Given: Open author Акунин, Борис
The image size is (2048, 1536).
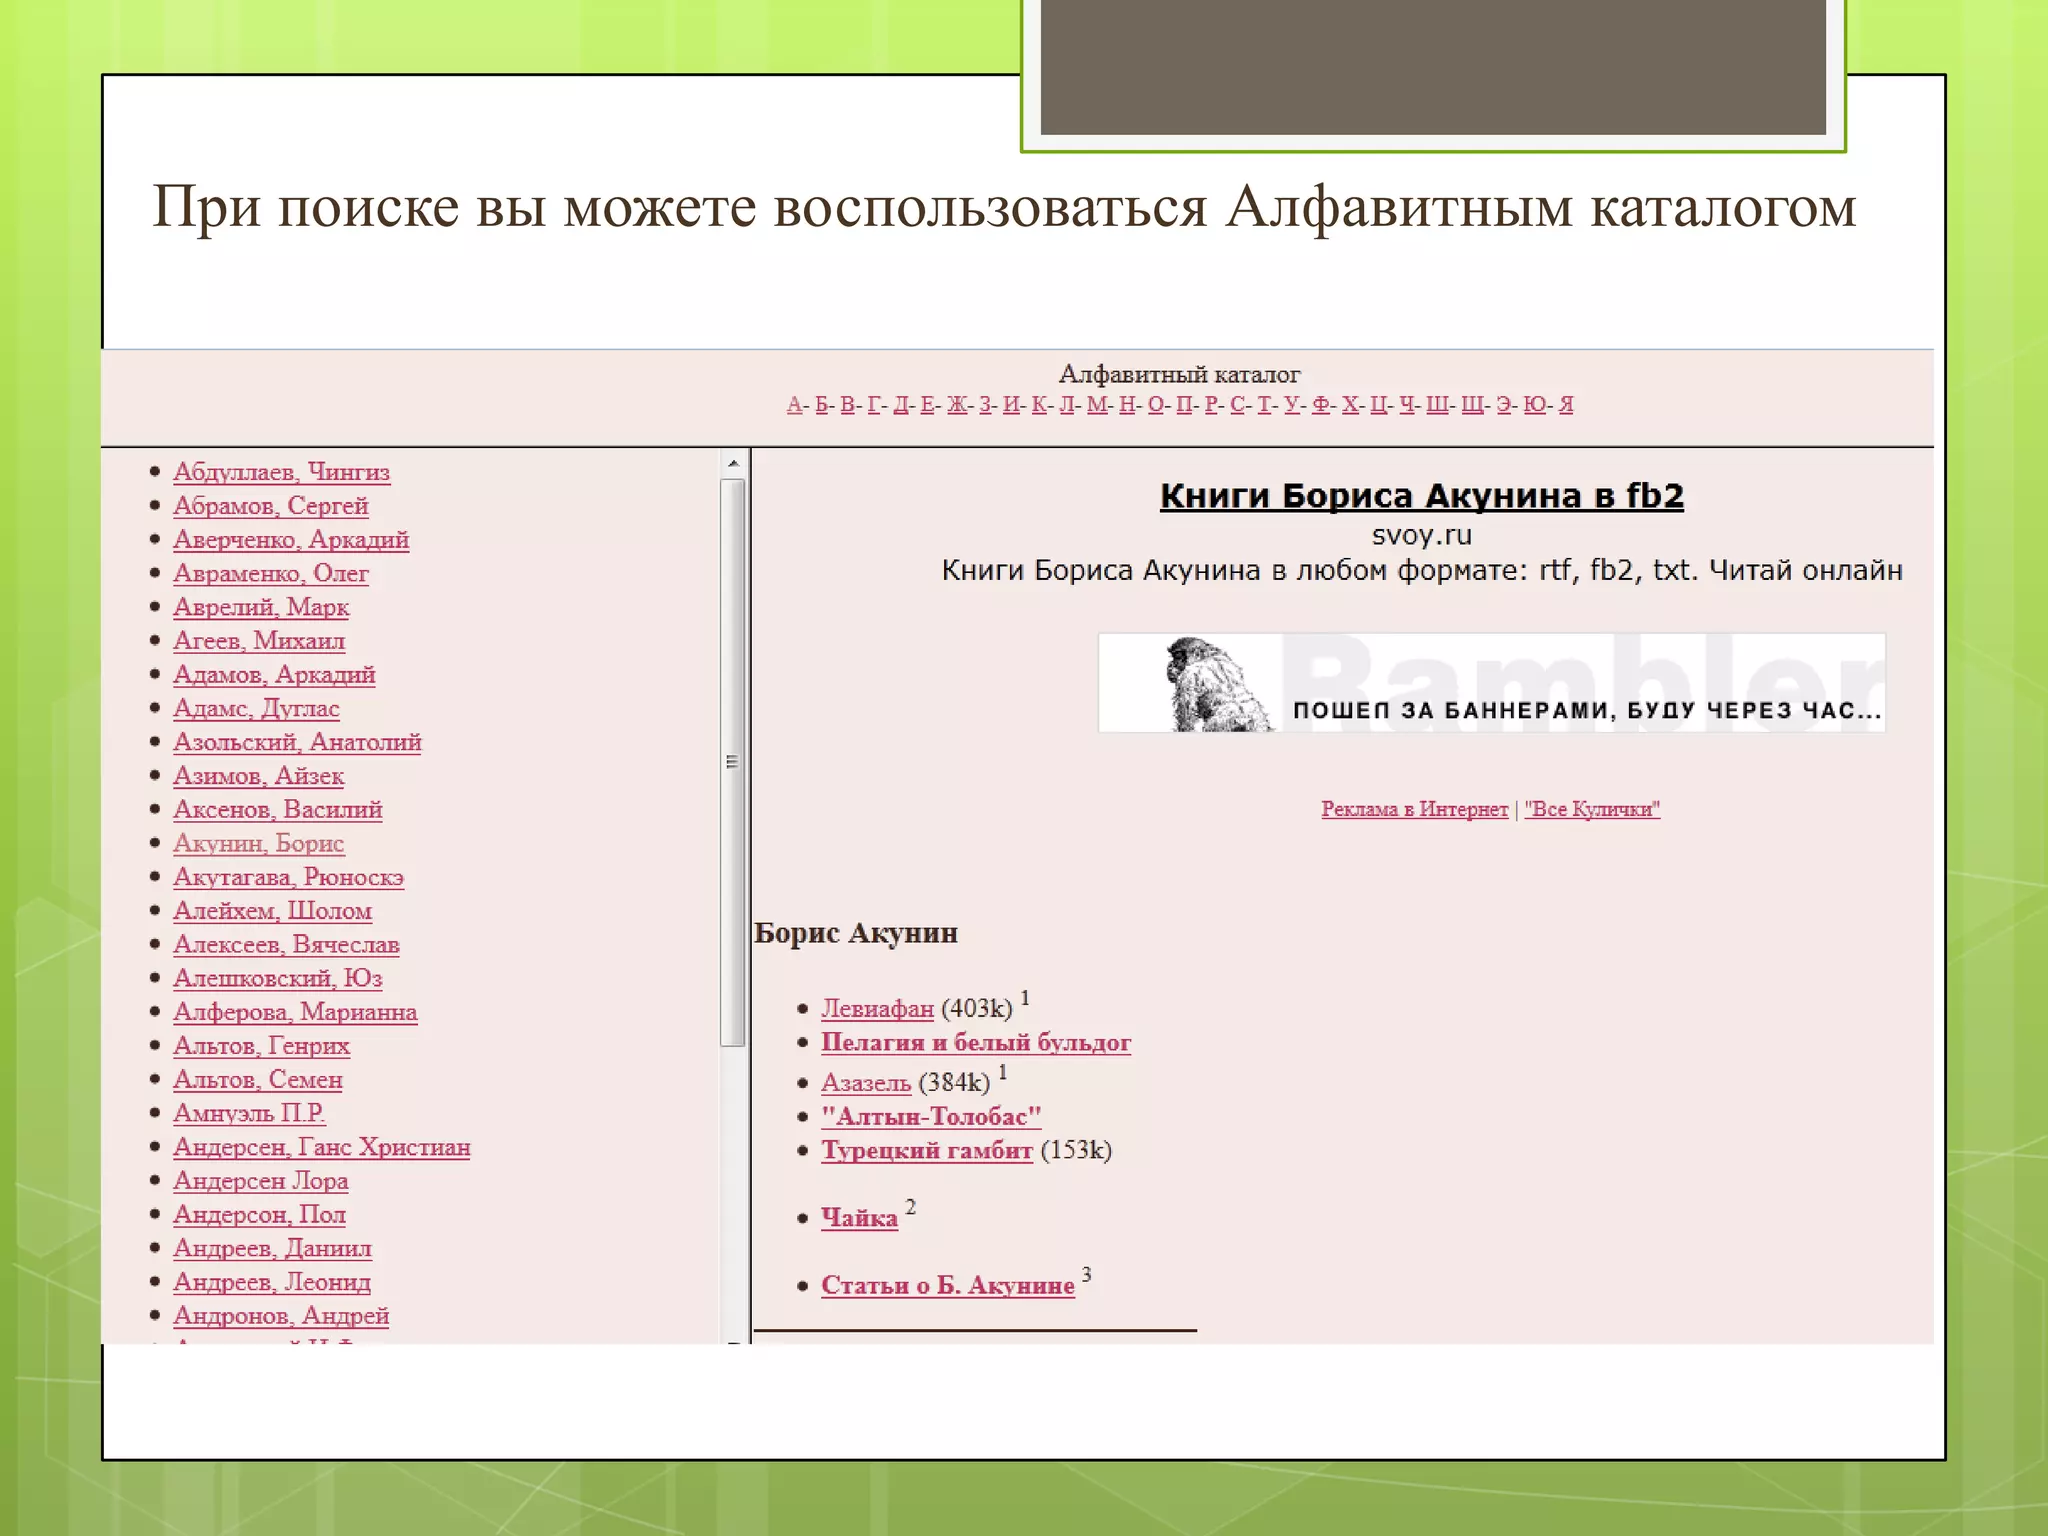Looking at the screenshot, I should pyautogui.click(x=258, y=843).
